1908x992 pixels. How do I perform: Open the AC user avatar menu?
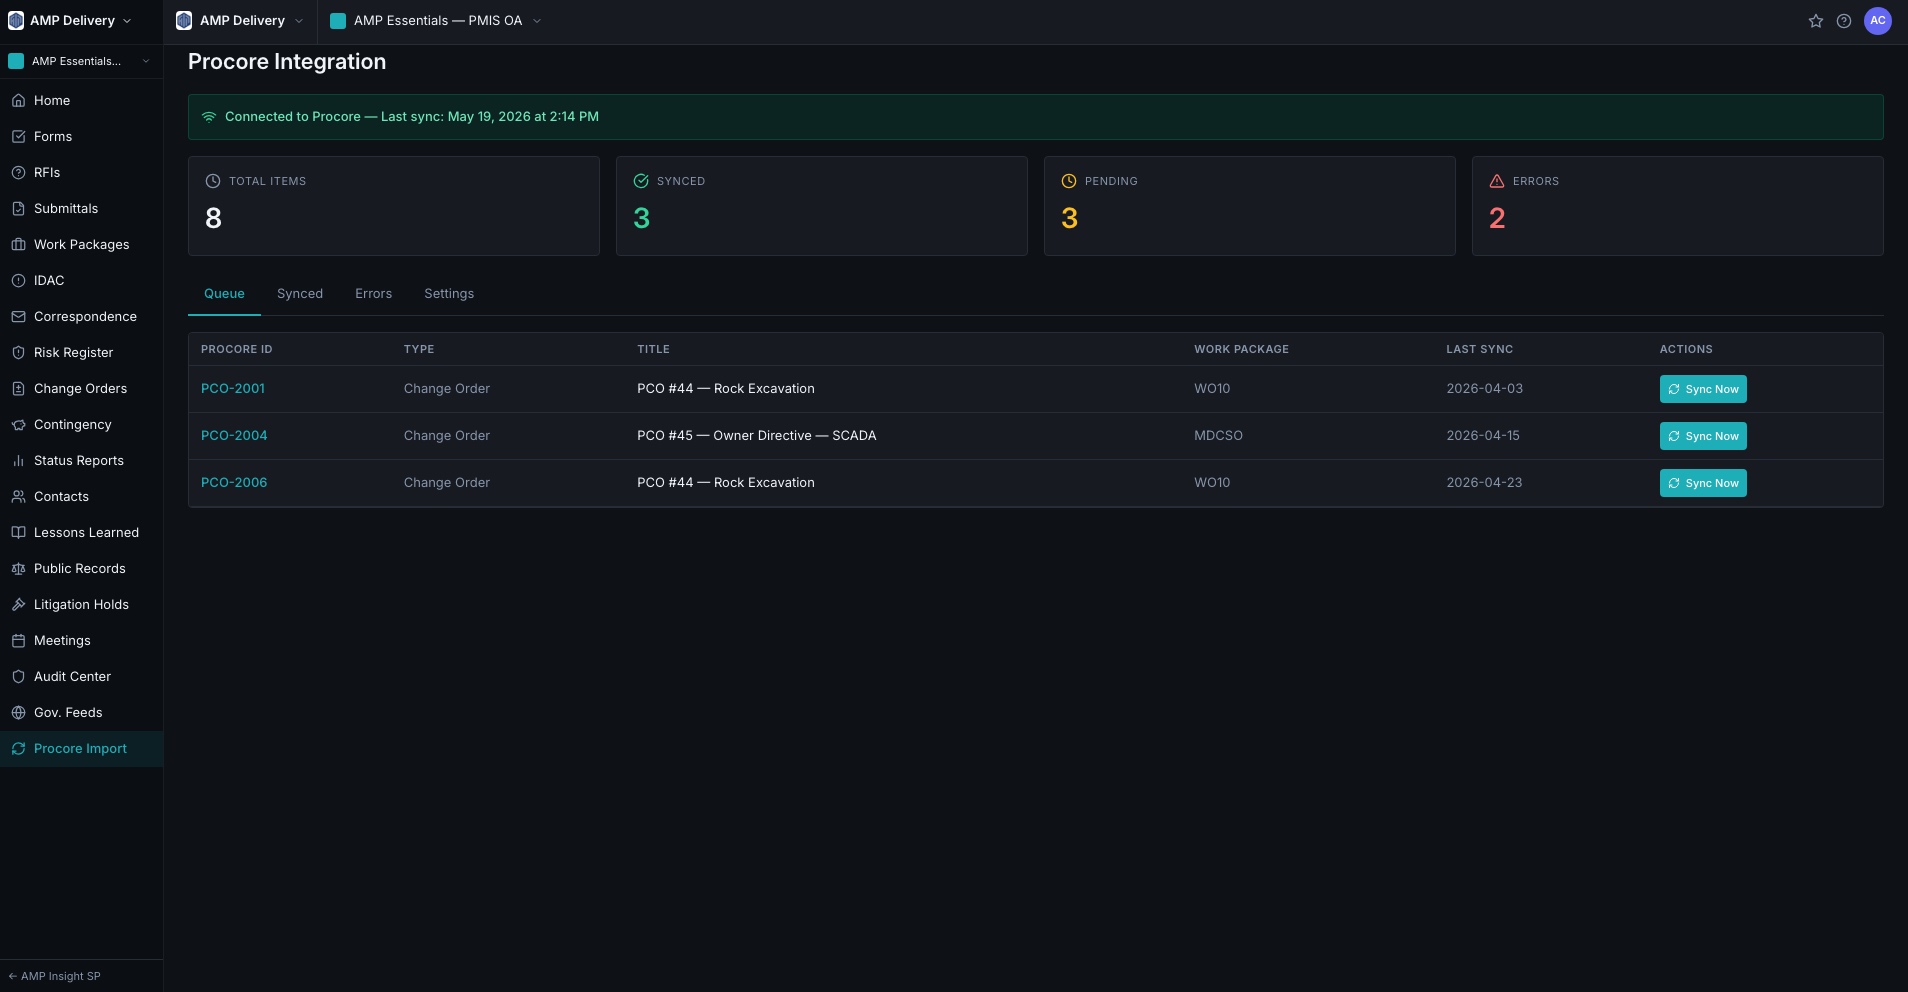coord(1878,21)
